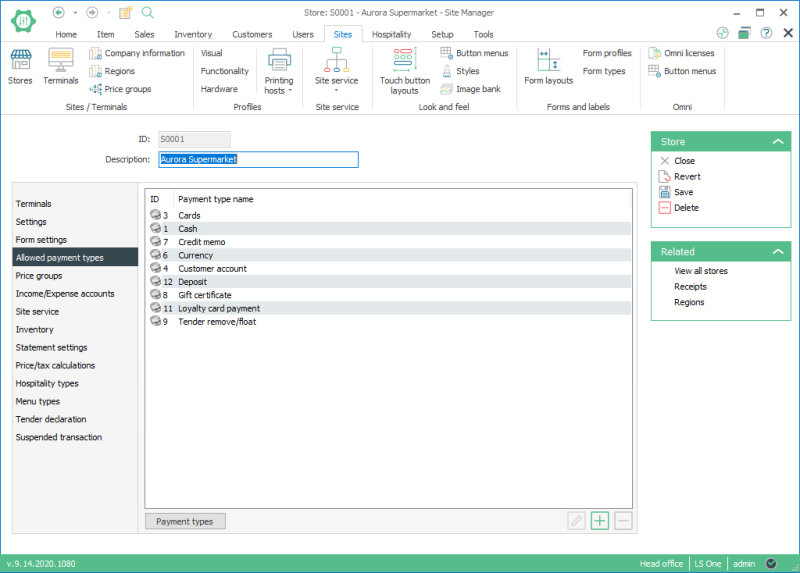
Task: Open the Tools tab
Action: (483, 34)
